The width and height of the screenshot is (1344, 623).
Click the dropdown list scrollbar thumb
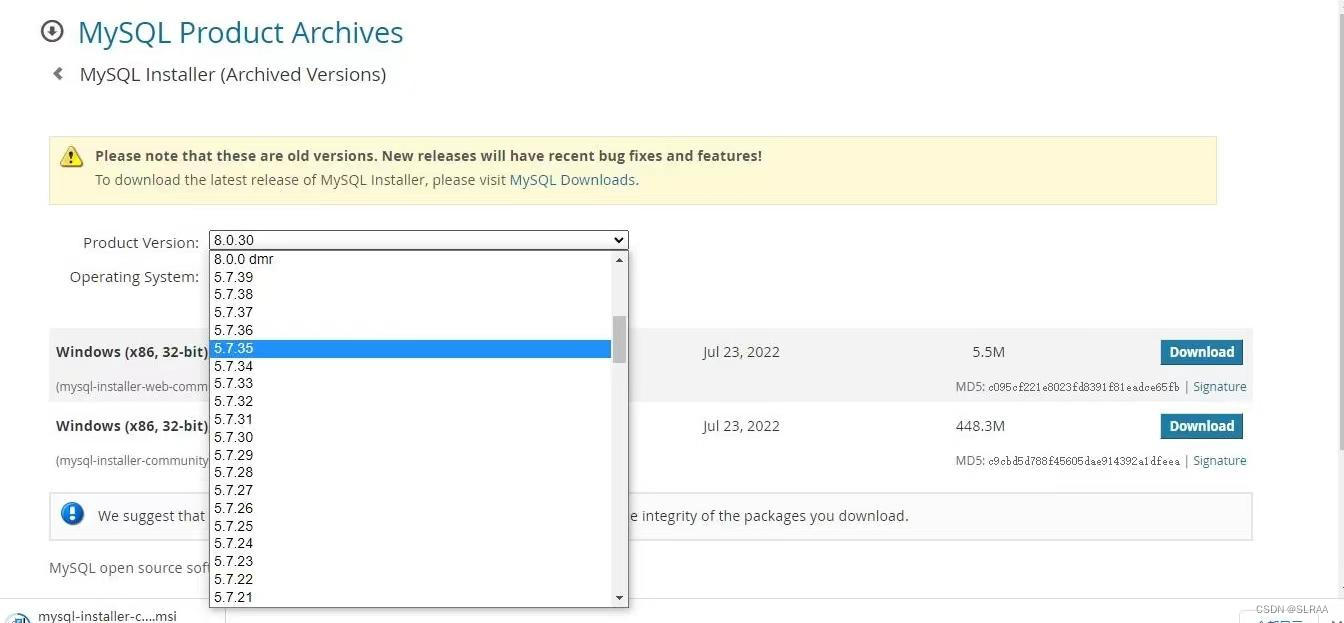point(619,340)
